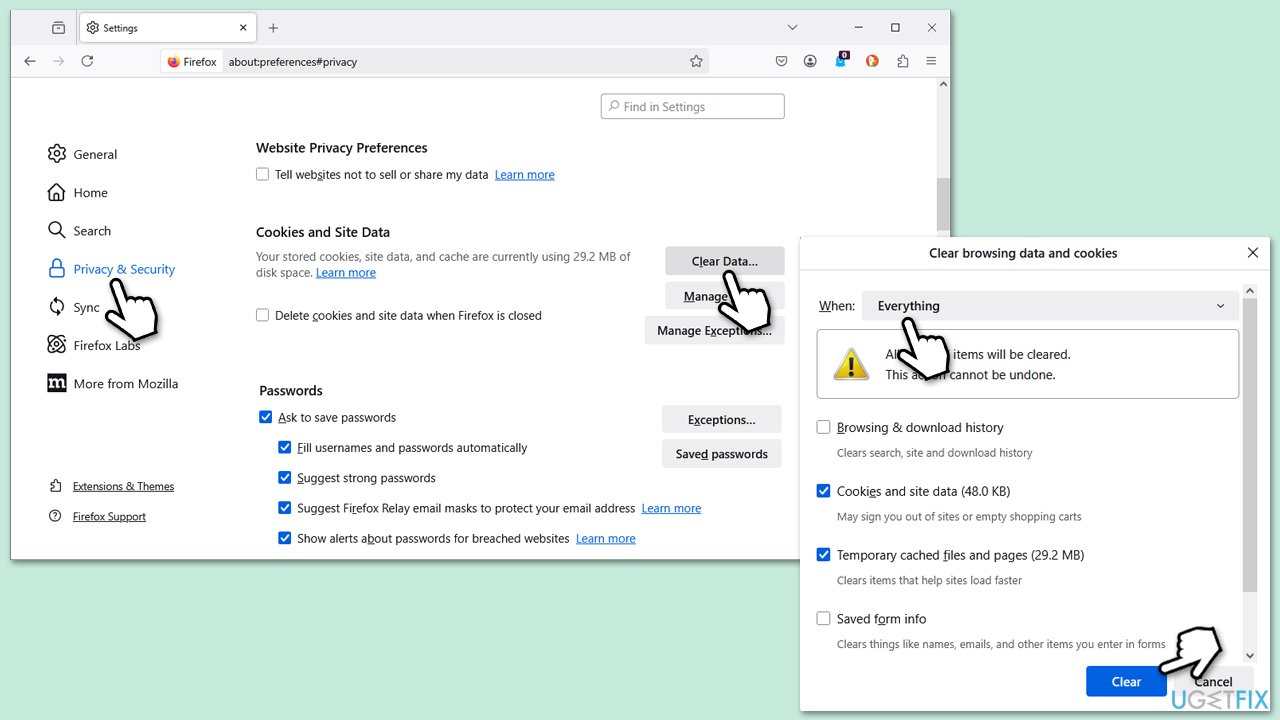Toggle Saved form info checkbox
Screen dimensions: 1280x720
(823, 619)
